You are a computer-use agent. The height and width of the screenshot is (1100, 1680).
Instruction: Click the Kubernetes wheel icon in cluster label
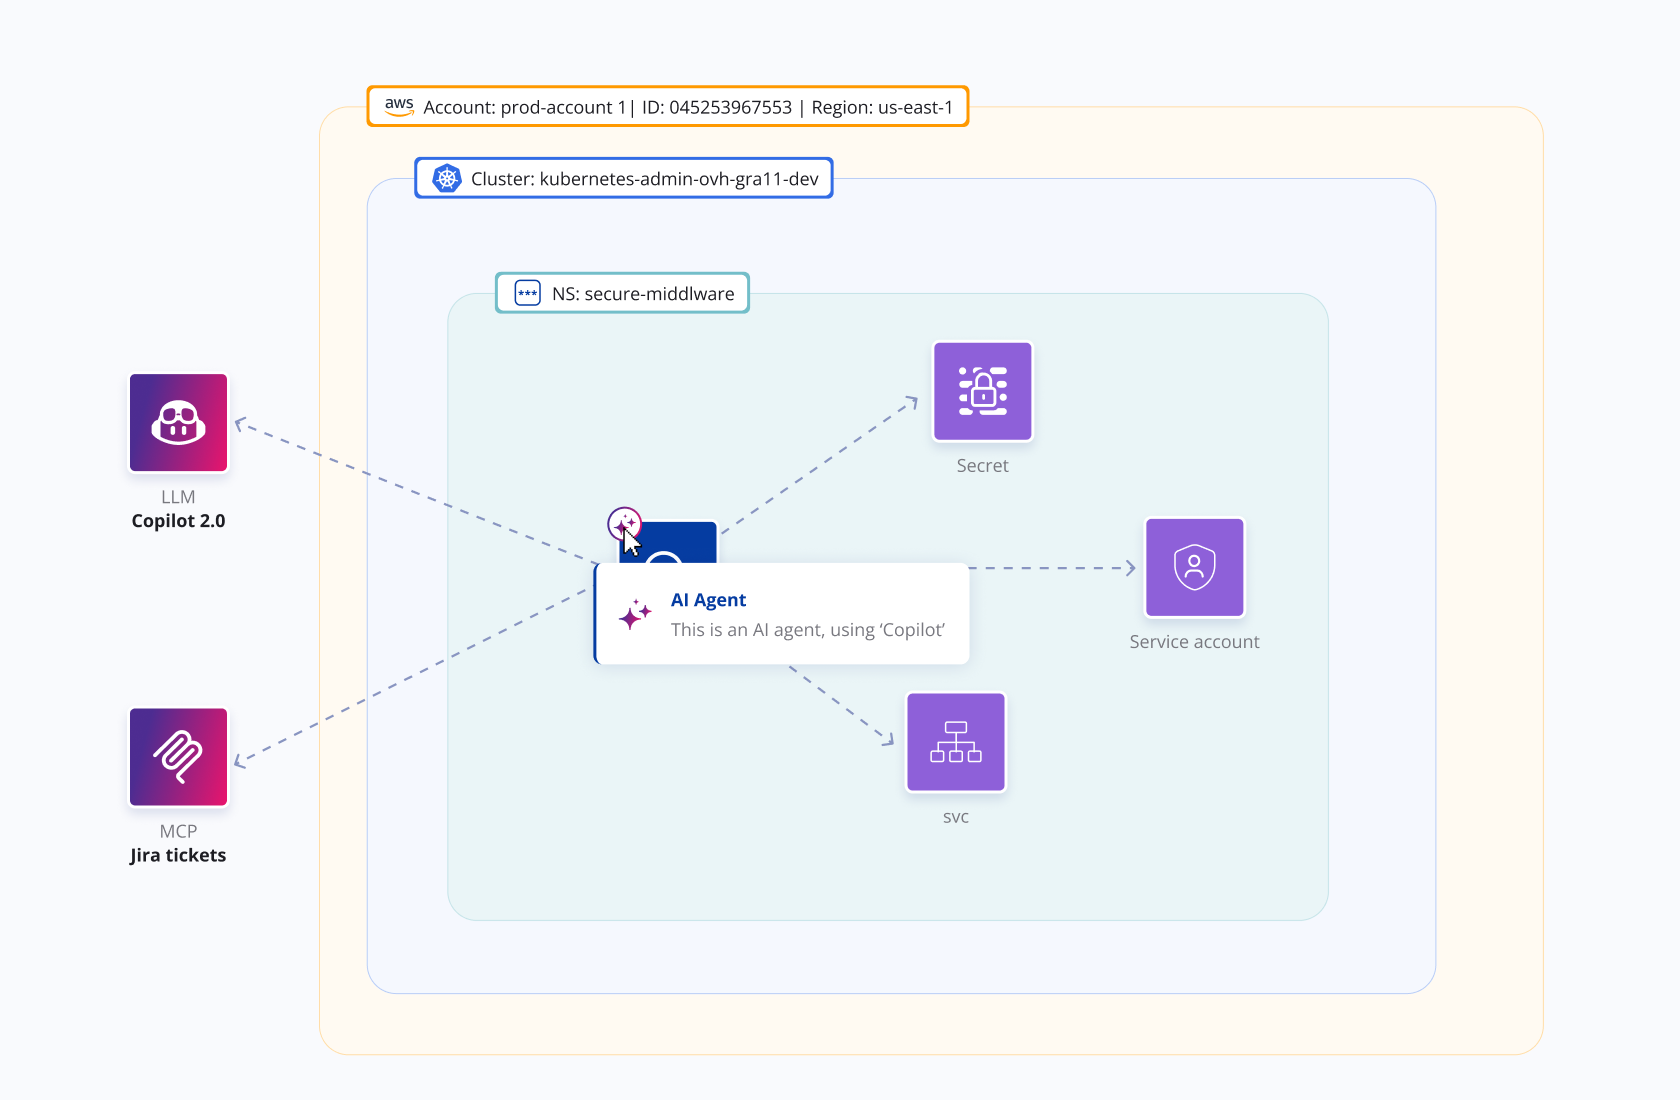pos(446,179)
